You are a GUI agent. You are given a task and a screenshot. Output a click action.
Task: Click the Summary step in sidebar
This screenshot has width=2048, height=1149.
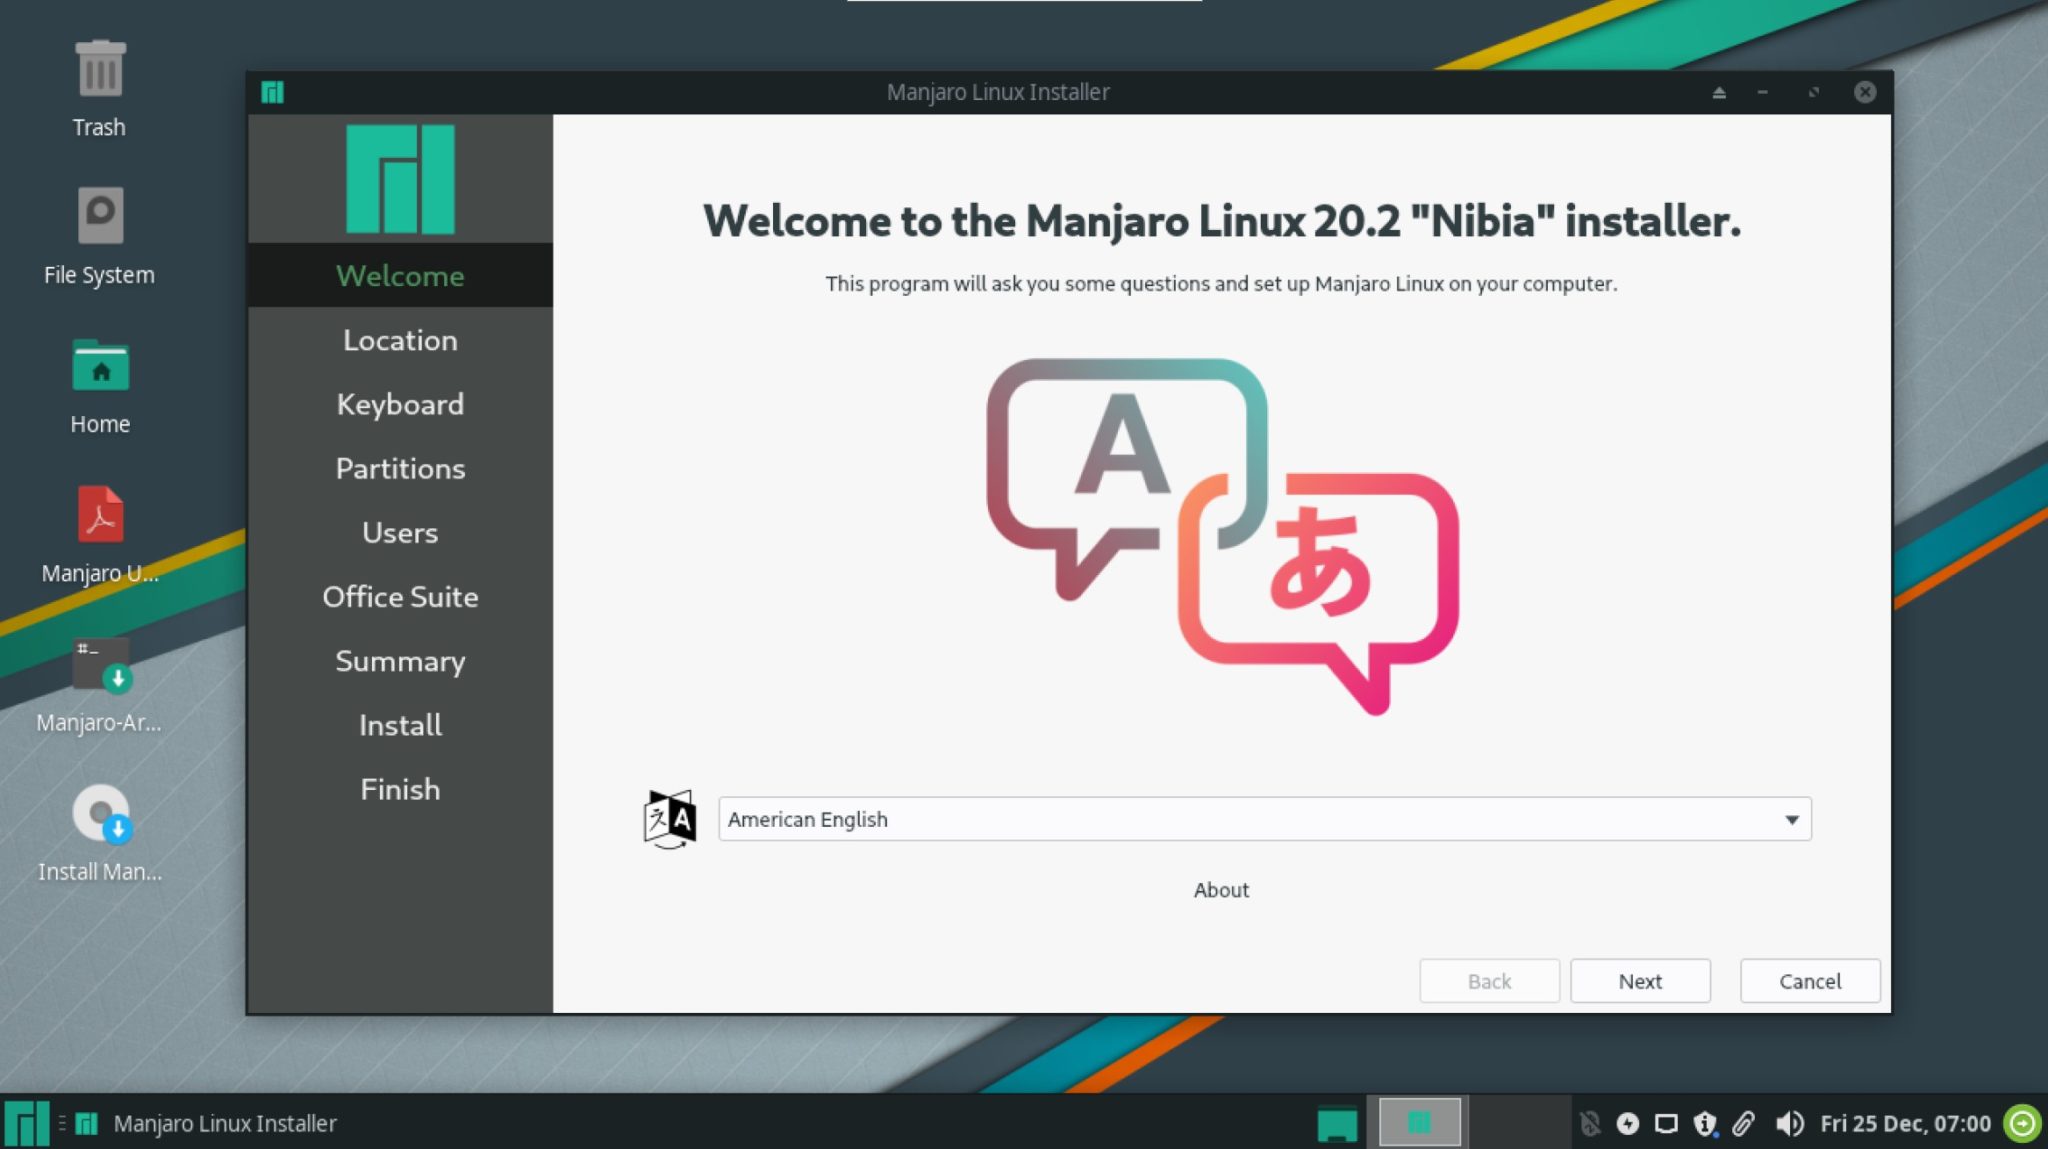pyautogui.click(x=399, y=661)
